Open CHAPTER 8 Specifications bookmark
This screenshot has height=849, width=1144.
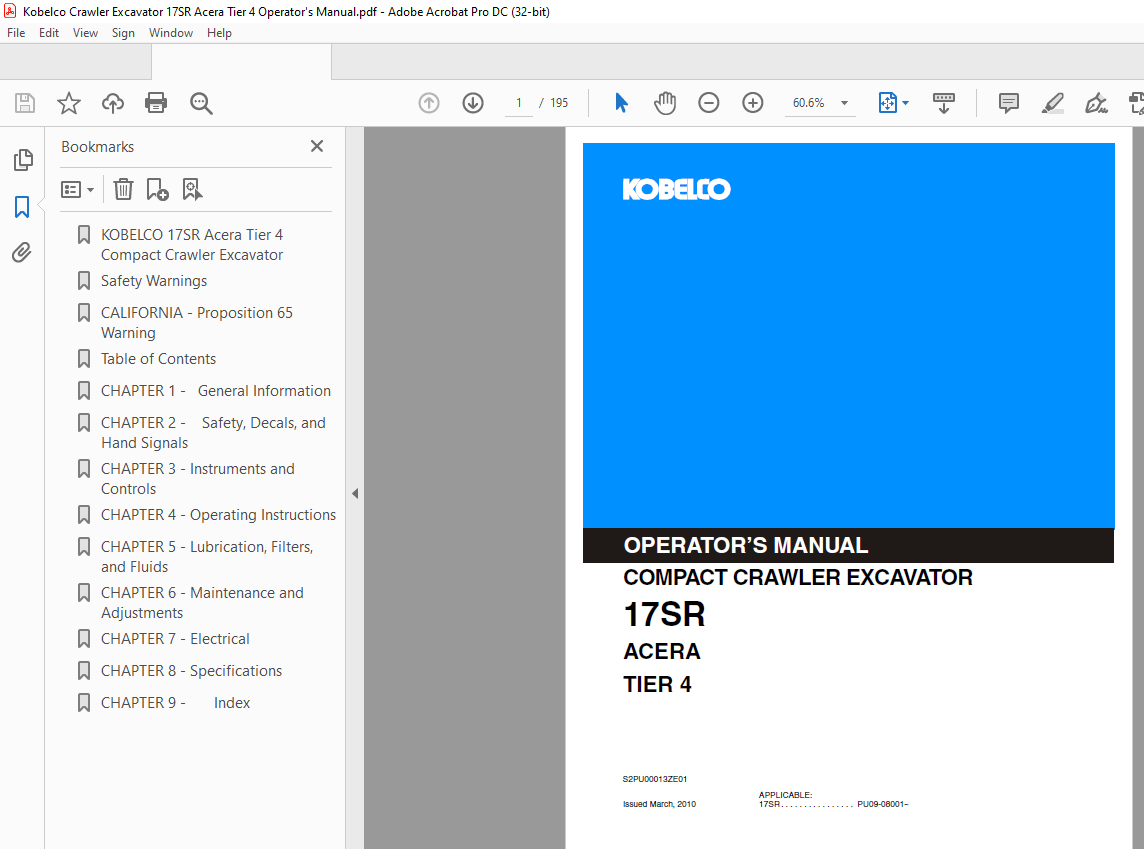(x=191, y=671)
